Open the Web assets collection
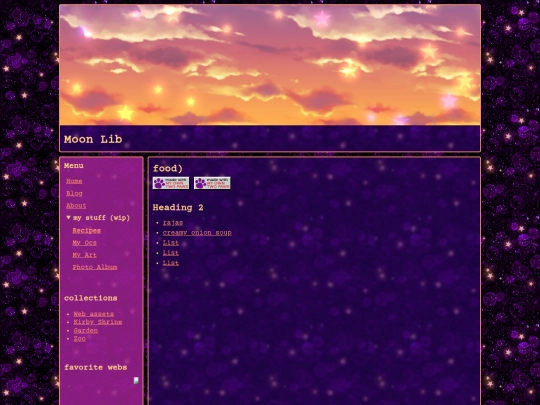 pyautogui.click(x=94, y=314)
